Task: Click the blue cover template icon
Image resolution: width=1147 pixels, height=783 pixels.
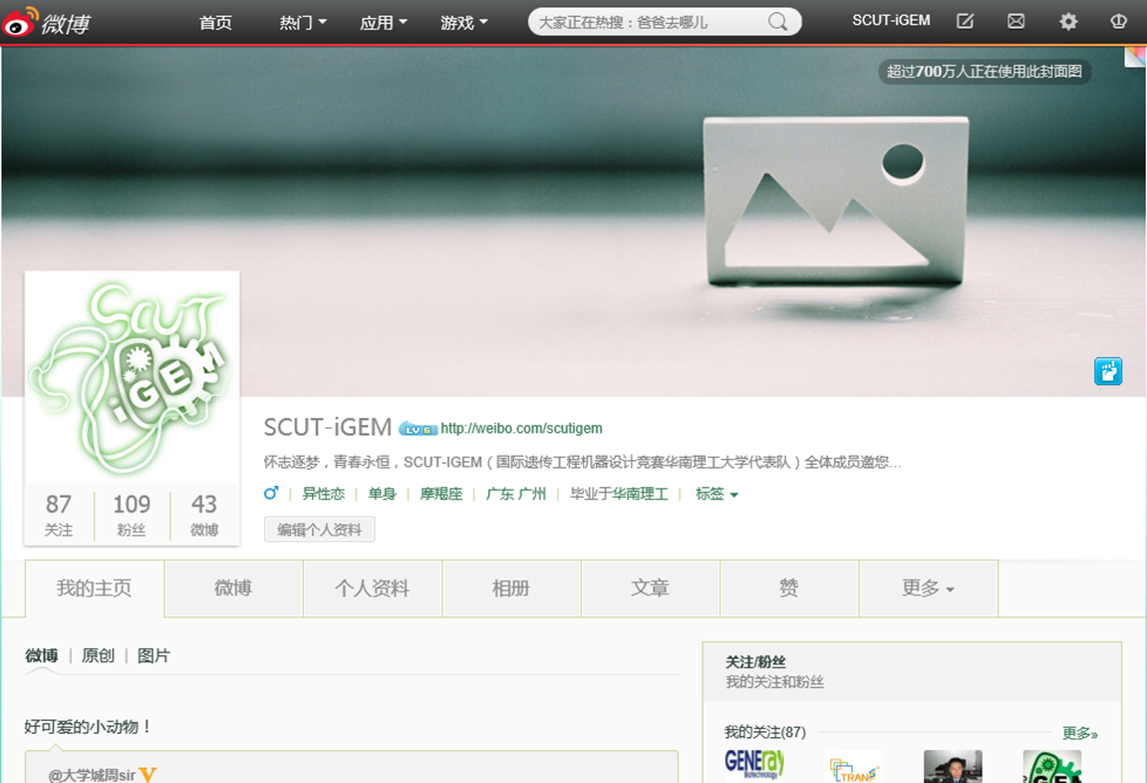Action: [1108, 371]
